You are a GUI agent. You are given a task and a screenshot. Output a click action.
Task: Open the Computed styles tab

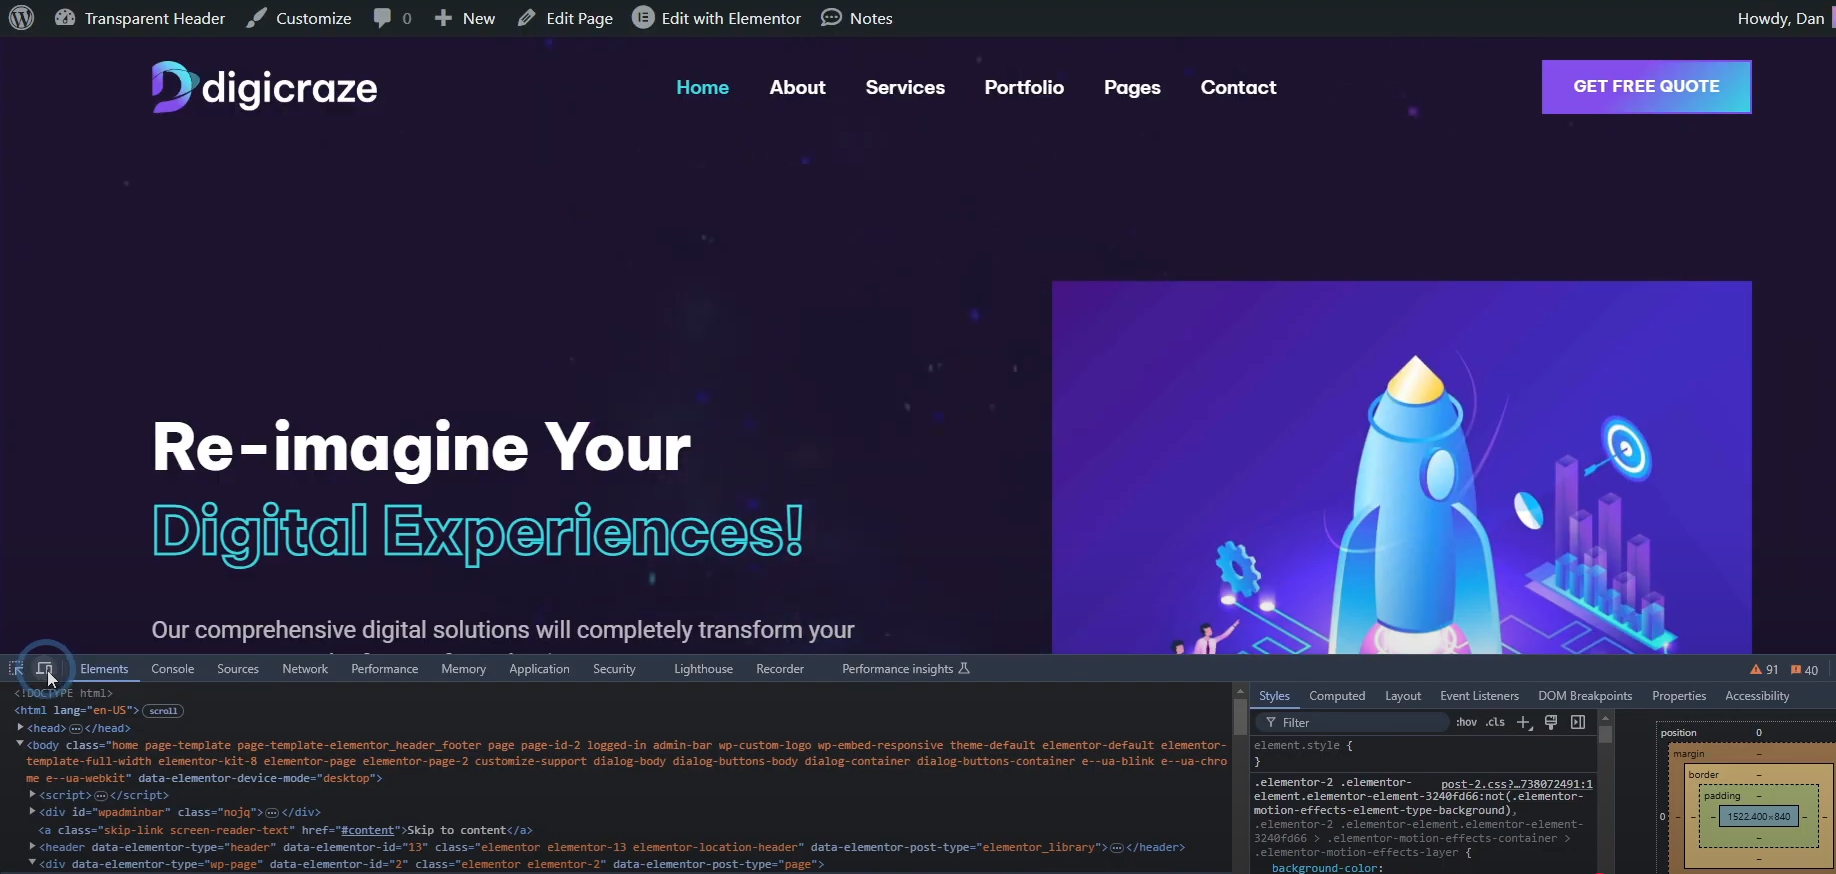click(1336, 696)
